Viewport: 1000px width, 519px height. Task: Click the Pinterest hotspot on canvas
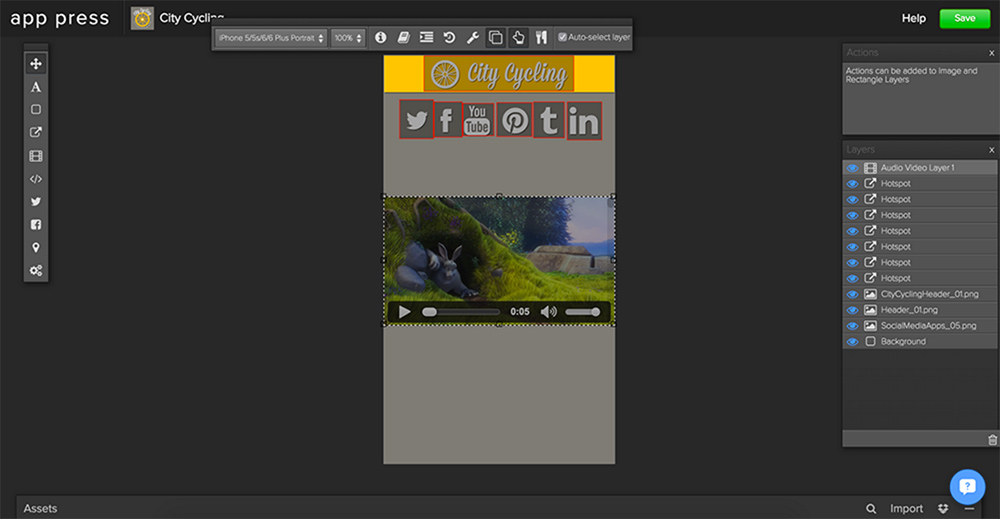[x=514, y=119]
